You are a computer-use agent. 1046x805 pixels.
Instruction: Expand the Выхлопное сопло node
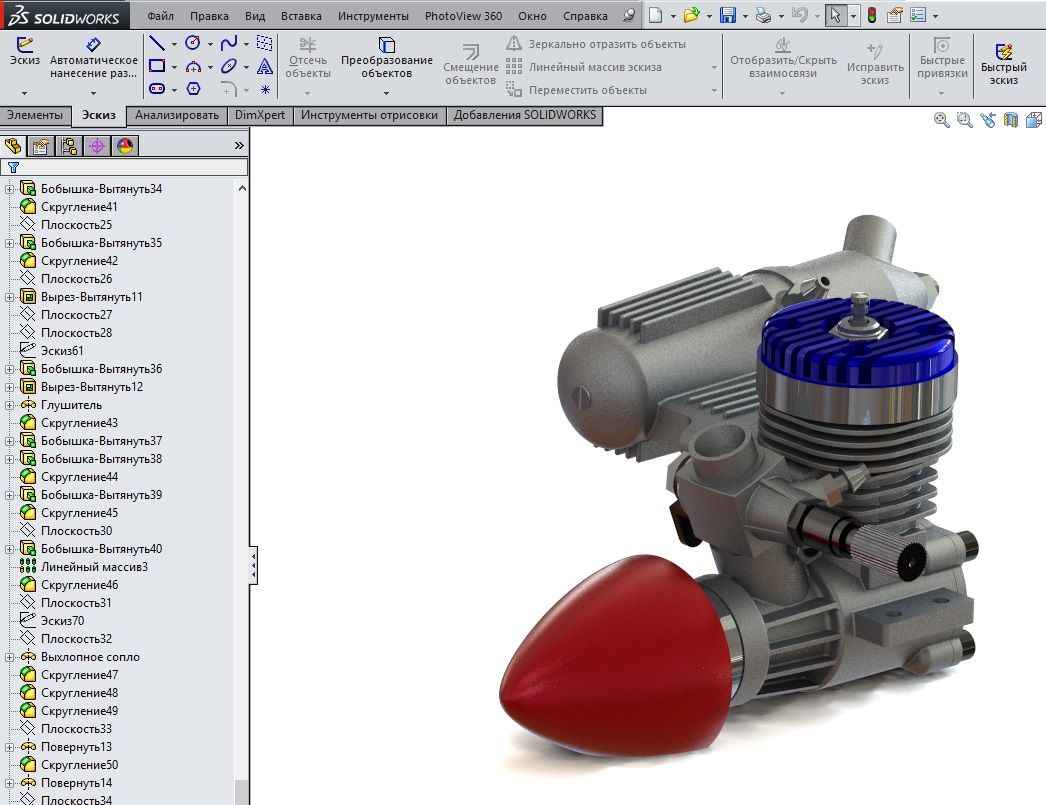point(9,658)
